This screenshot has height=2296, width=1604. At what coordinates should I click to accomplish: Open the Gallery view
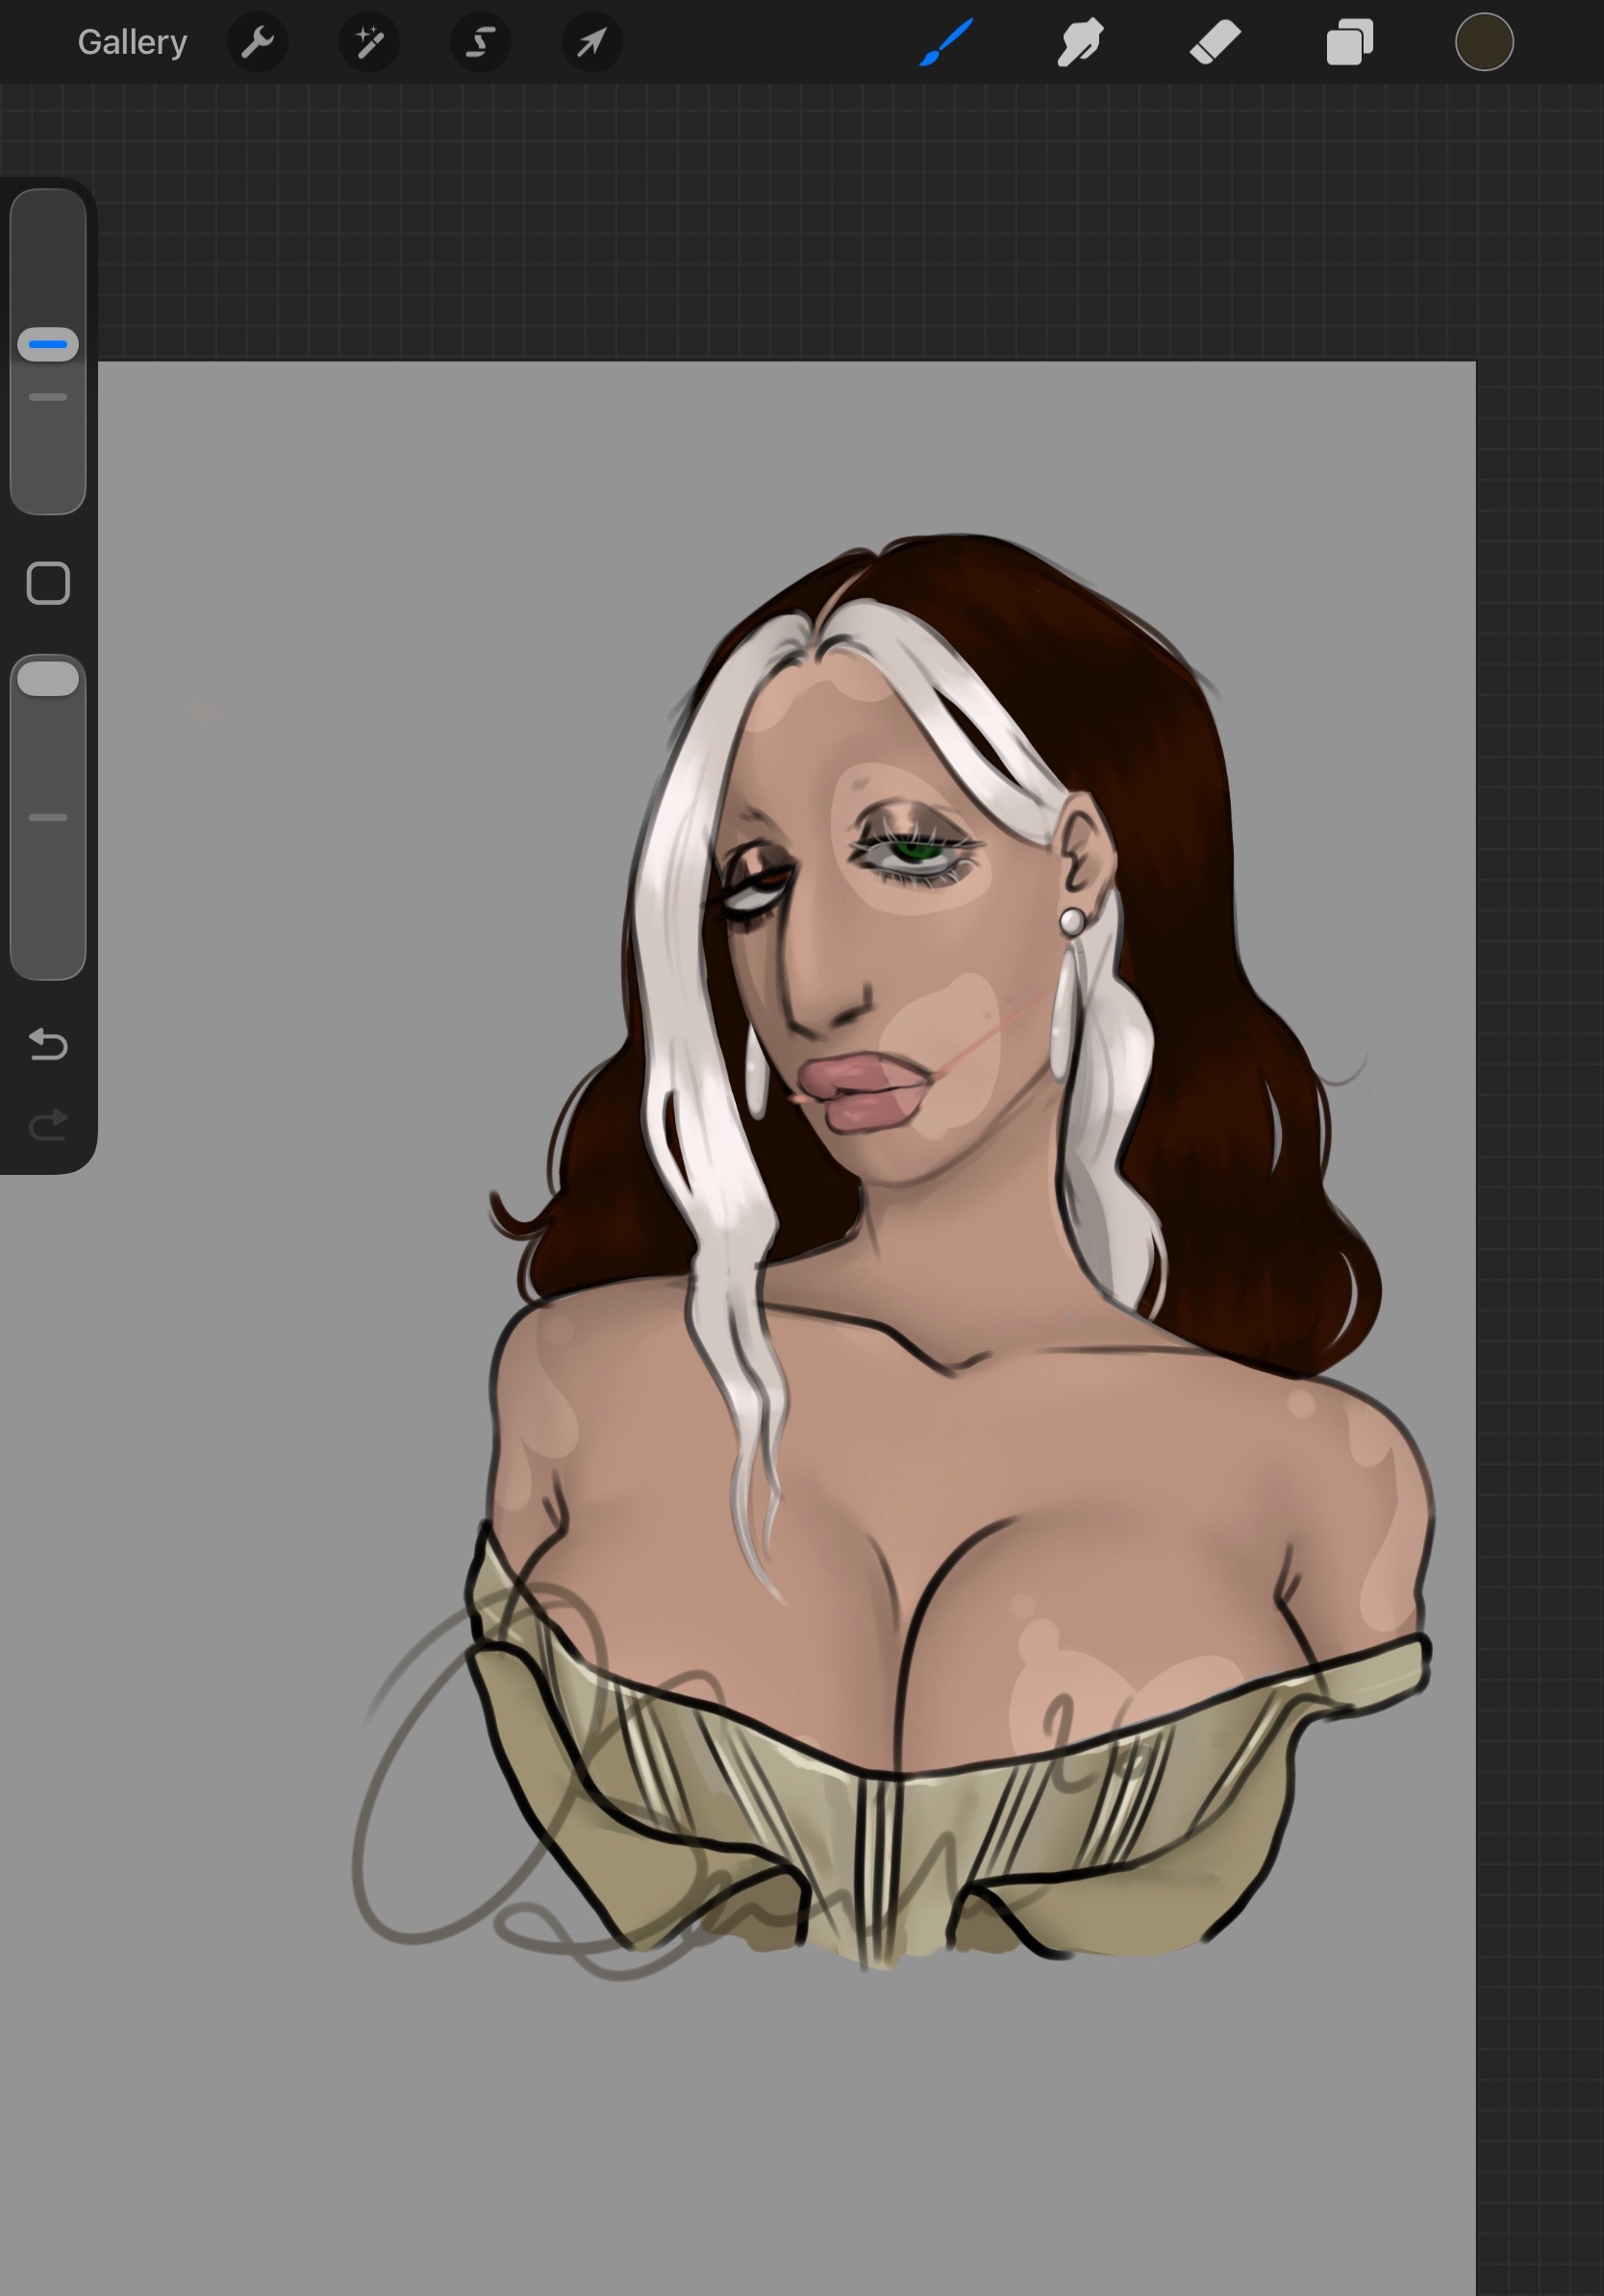(x=132, y=42)
